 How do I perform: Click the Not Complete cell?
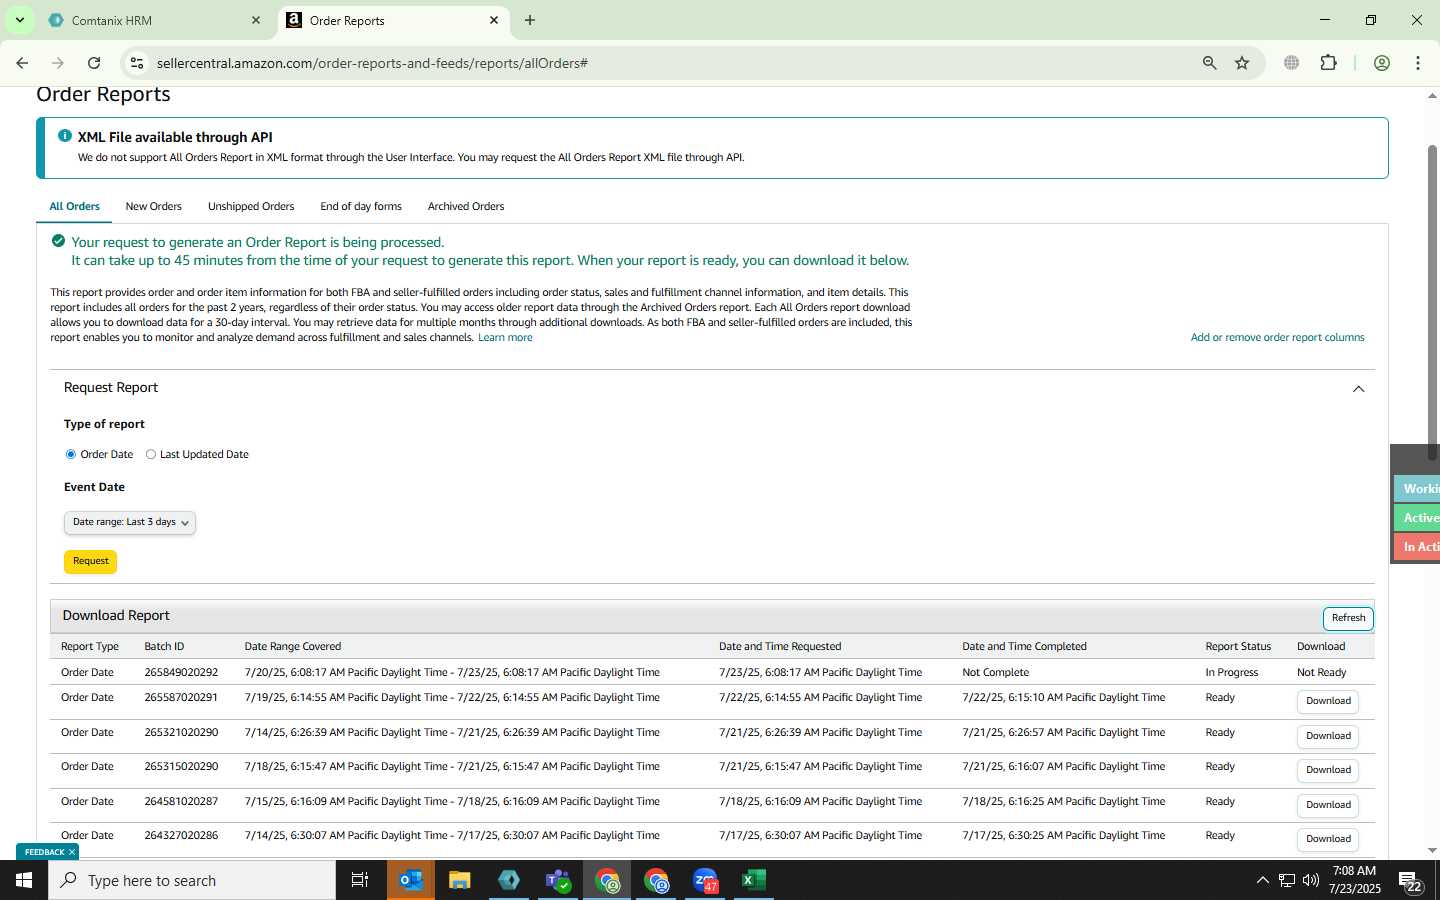coord(995,672)
